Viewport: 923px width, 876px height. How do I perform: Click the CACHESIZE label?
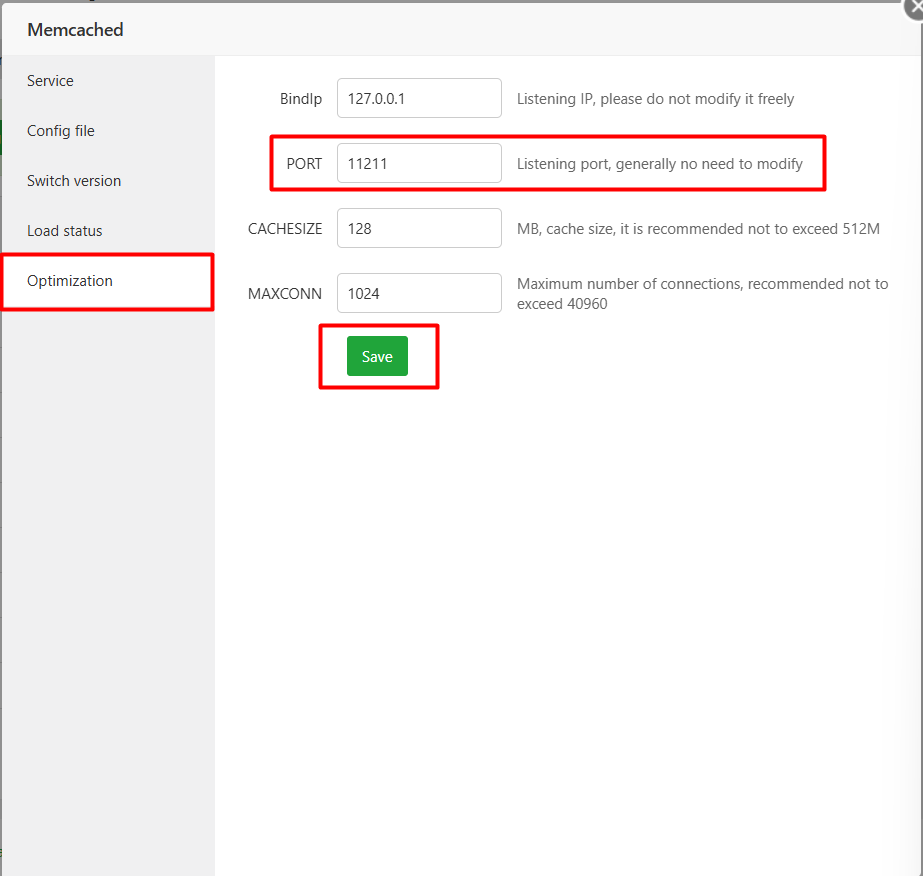tap(285, 228)
